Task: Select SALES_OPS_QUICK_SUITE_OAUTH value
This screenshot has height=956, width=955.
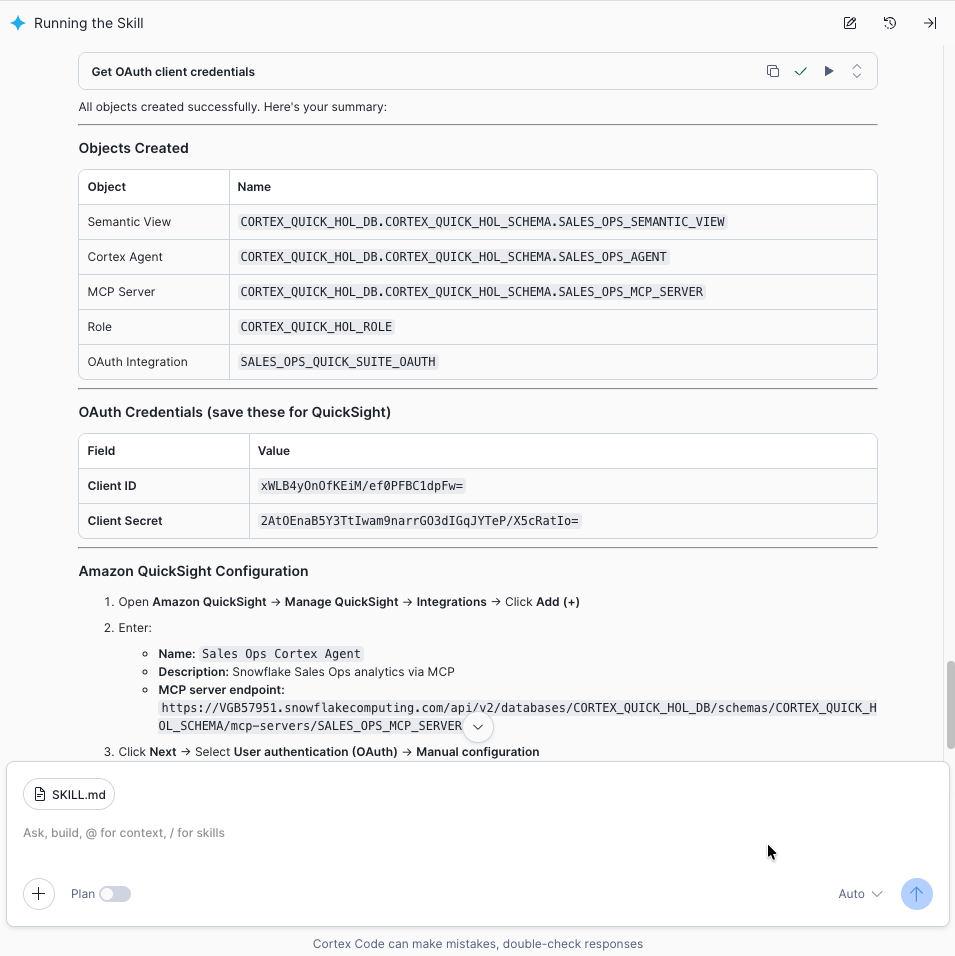Action: 338,362
